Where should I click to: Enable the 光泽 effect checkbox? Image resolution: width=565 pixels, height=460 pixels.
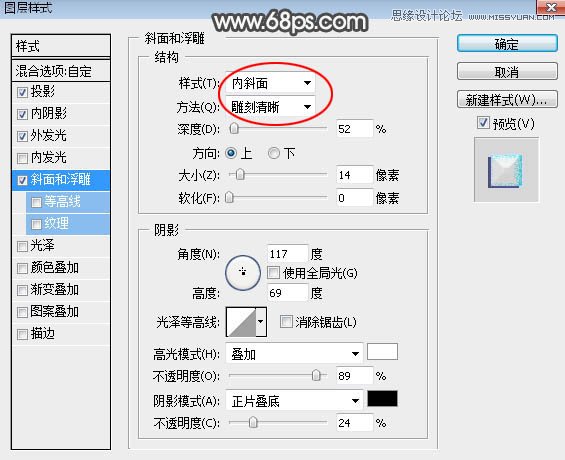[x=22, y=246]
